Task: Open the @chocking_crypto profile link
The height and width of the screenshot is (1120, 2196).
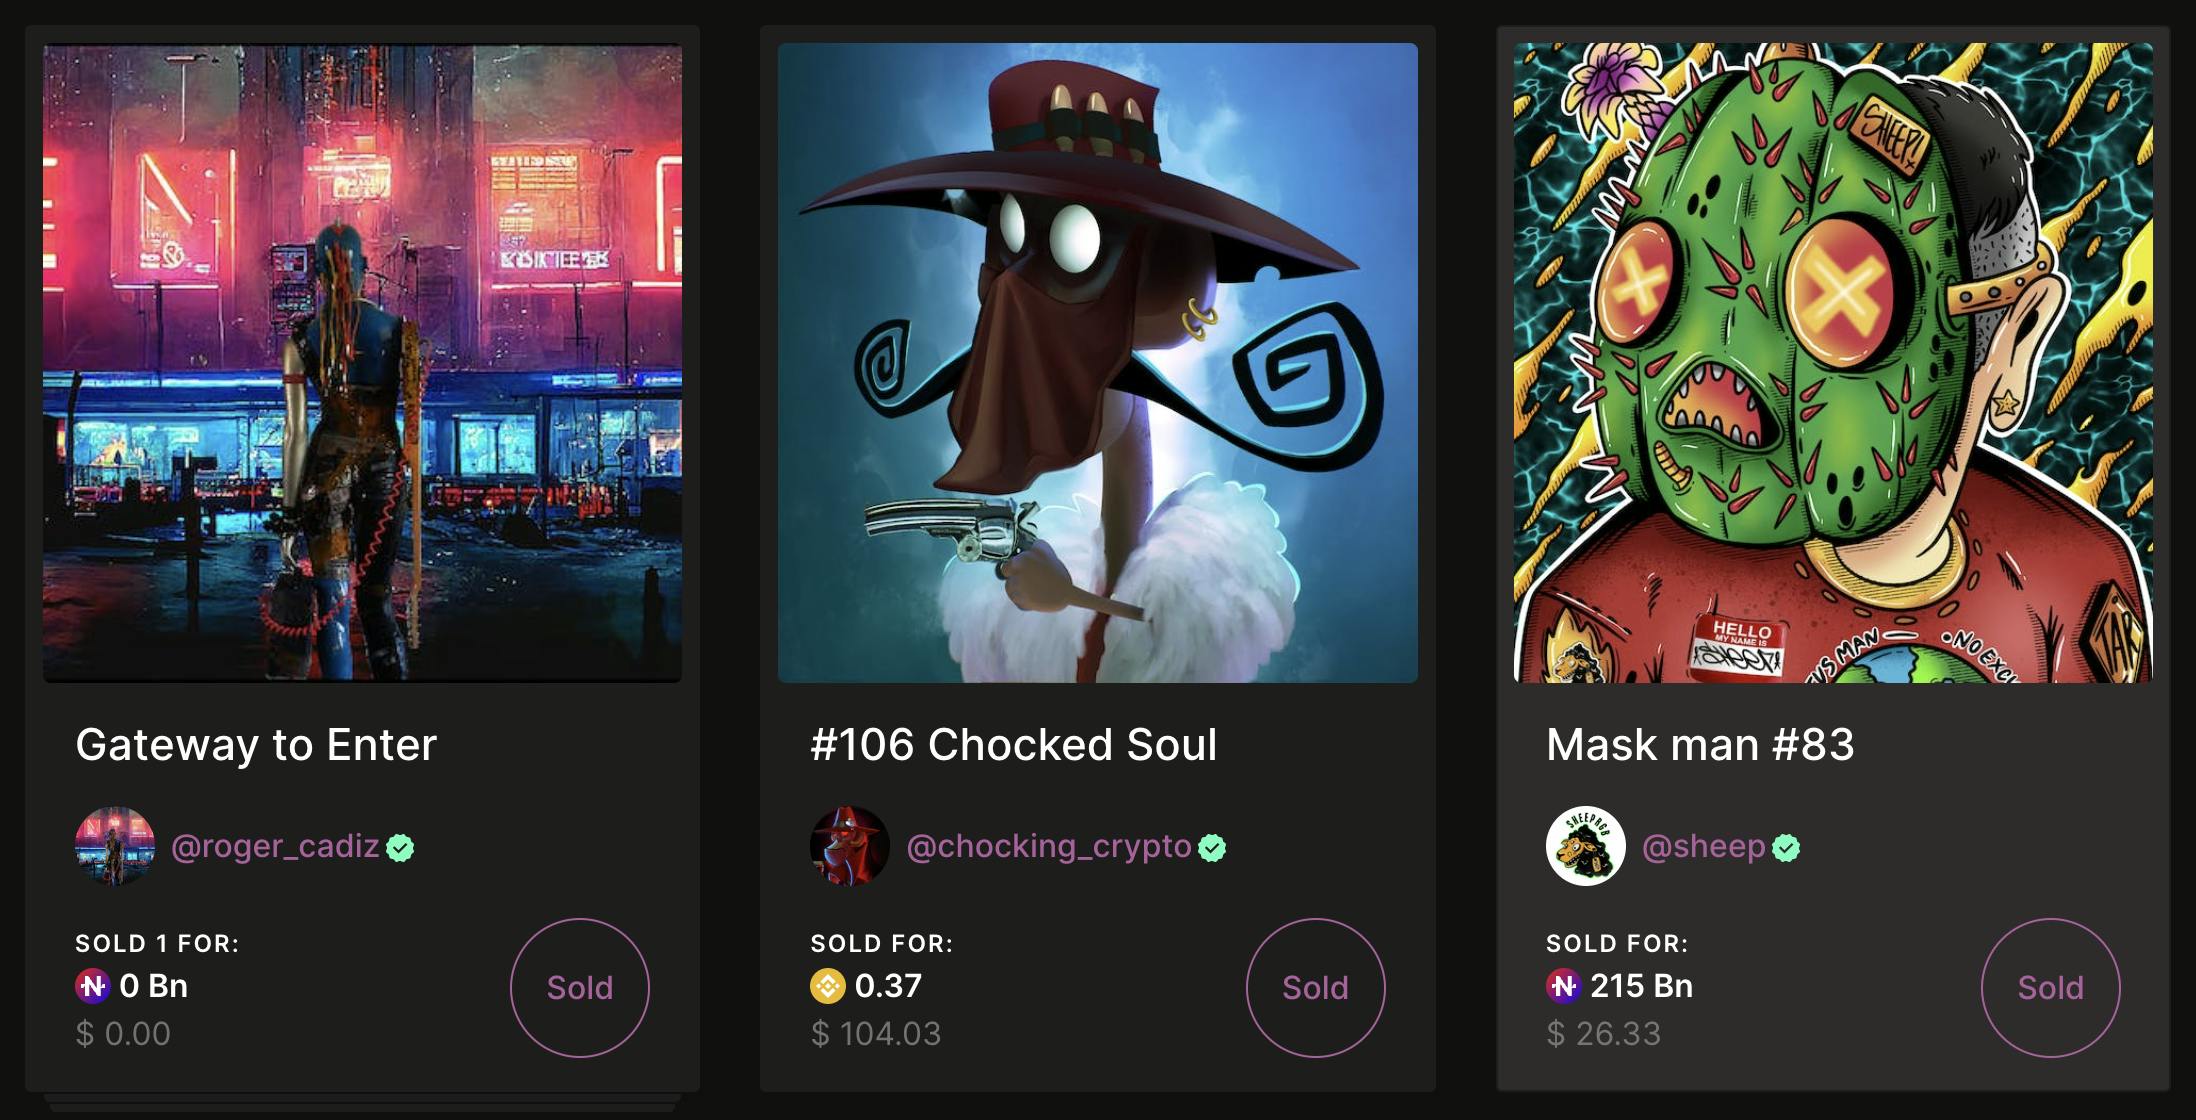Action: click(1049, 847)
